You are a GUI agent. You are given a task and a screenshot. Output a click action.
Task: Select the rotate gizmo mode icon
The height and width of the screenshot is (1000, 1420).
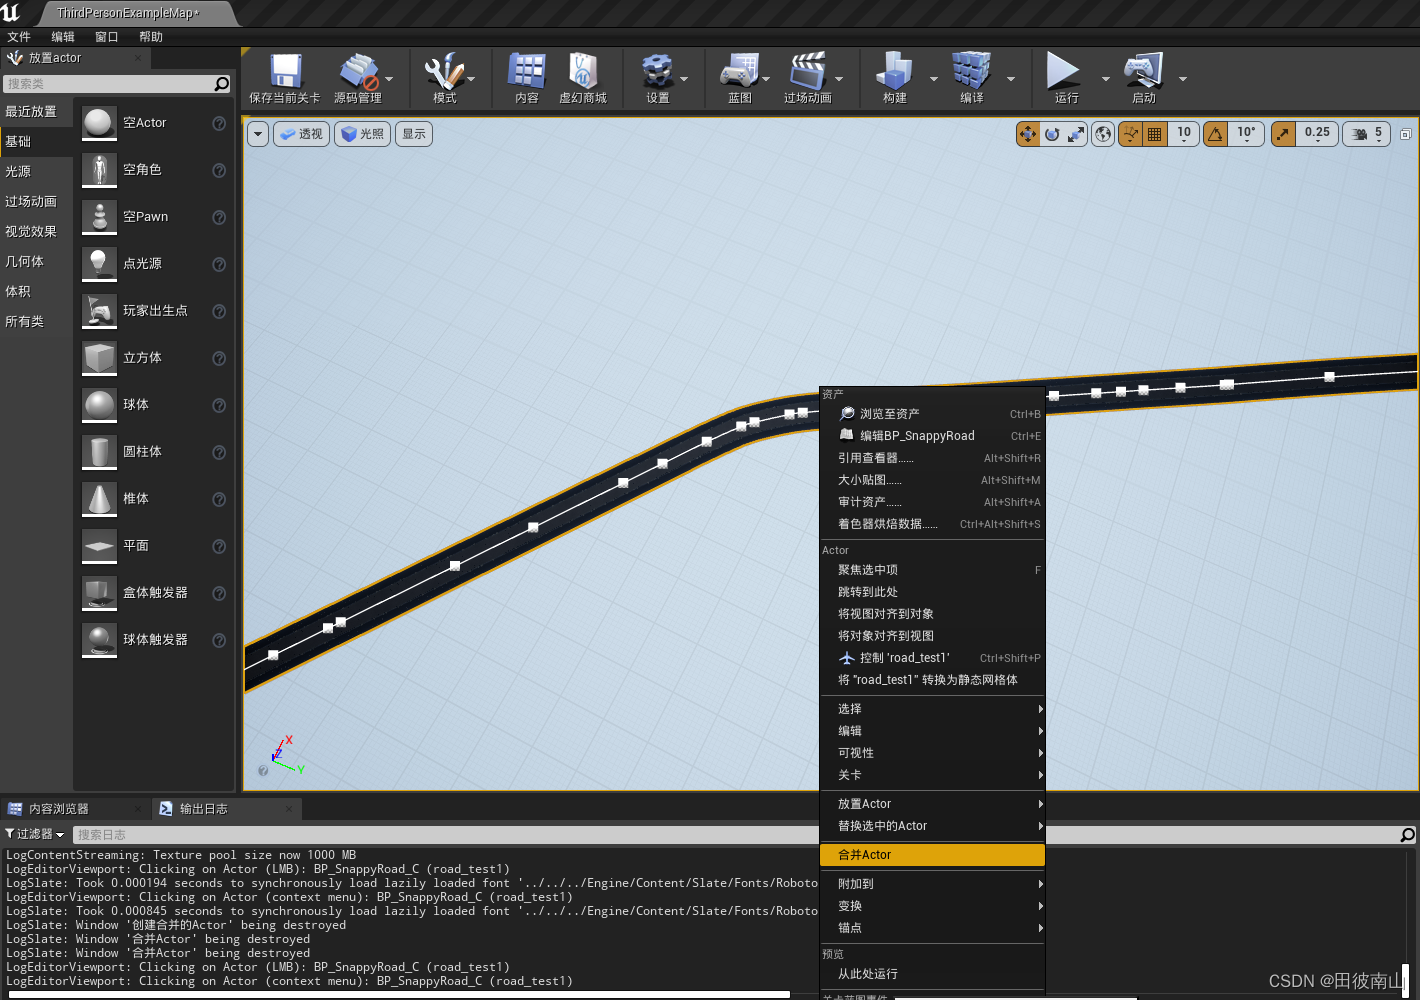(x=1052, y=134)
